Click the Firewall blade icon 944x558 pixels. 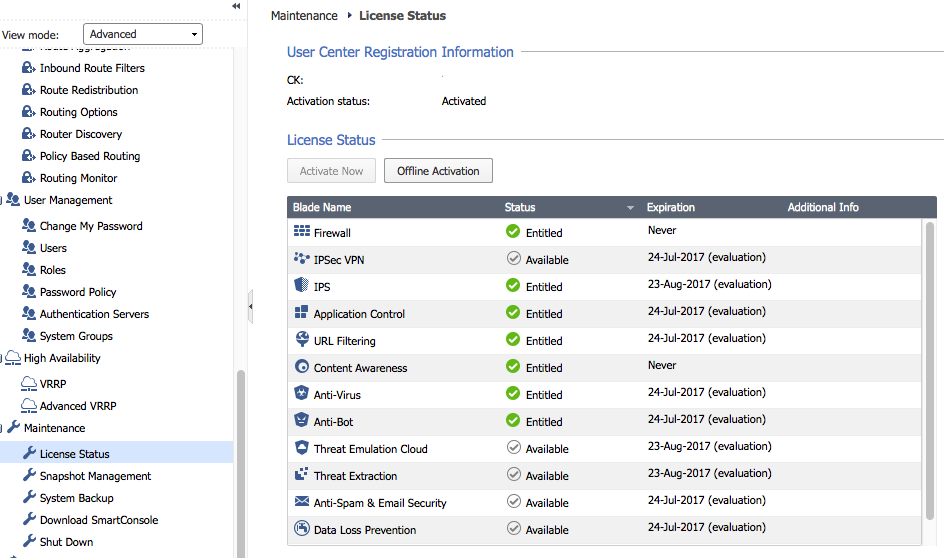tap(302, 231)
